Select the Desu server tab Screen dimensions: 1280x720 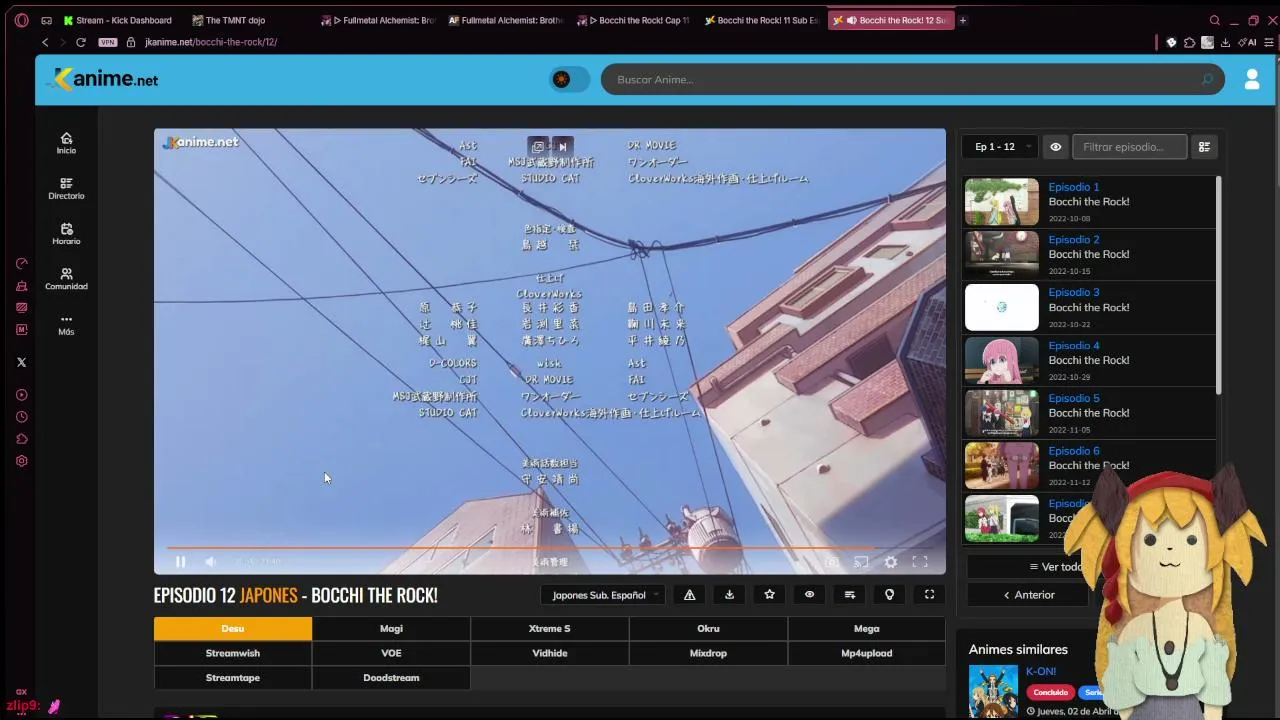click(x=233, y=628)
